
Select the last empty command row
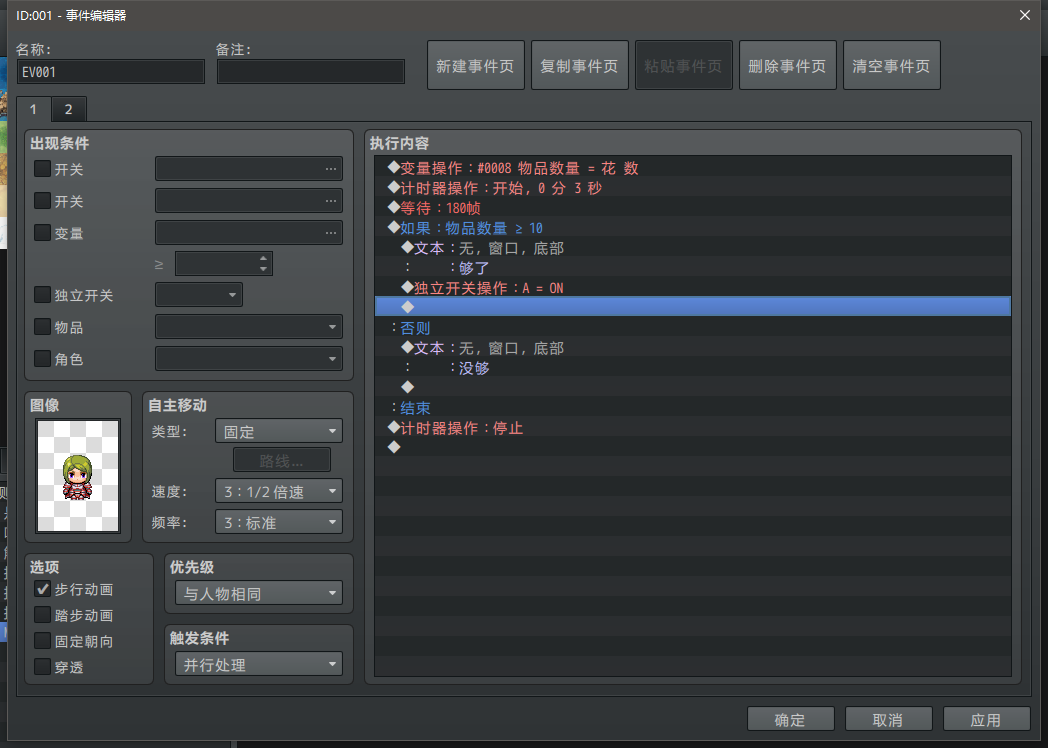pyautogui.click(x=693, y=447)
